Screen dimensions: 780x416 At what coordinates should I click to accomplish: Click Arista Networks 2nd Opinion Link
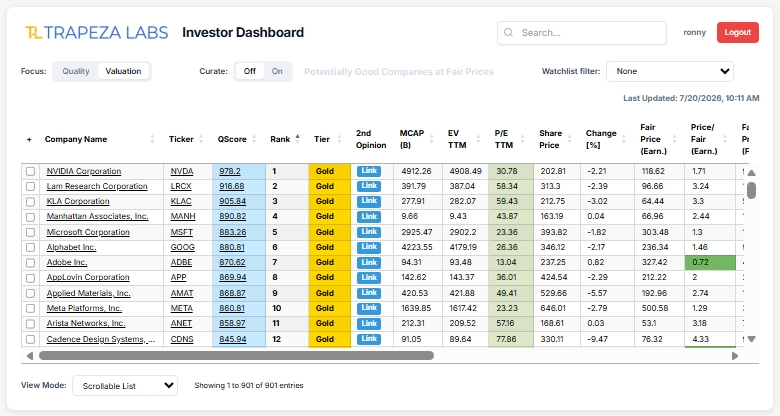click(369, 323)
